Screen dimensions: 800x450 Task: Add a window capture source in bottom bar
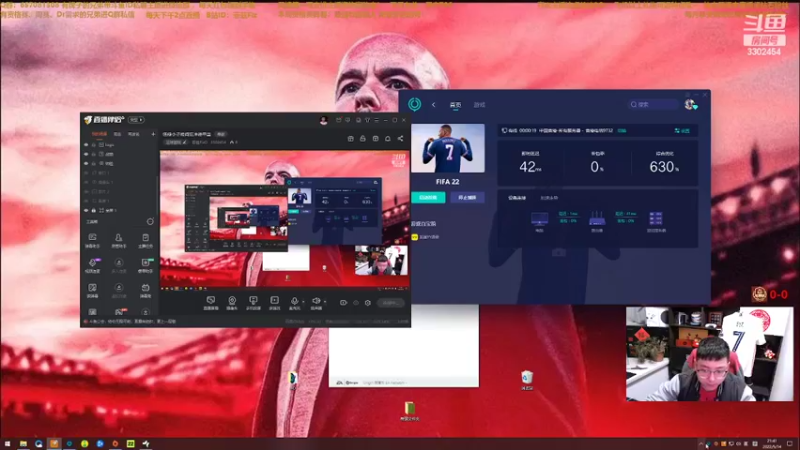coord(253,303)
